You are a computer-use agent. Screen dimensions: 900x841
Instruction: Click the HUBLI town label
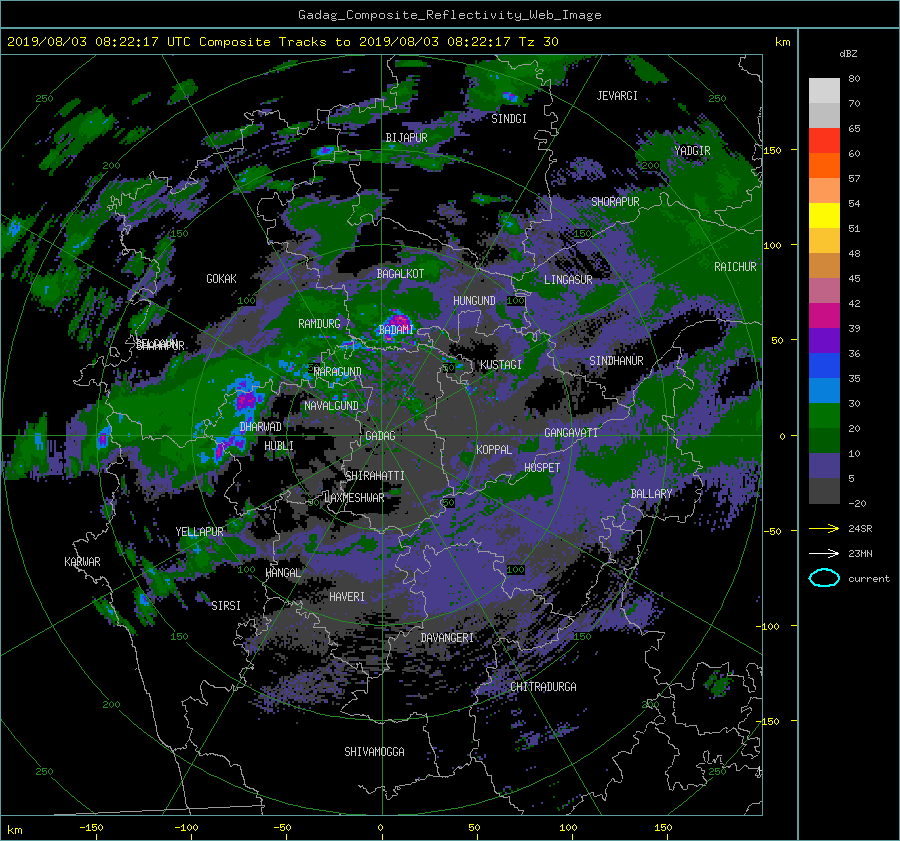pyautogui.click(x=279, y=446)
